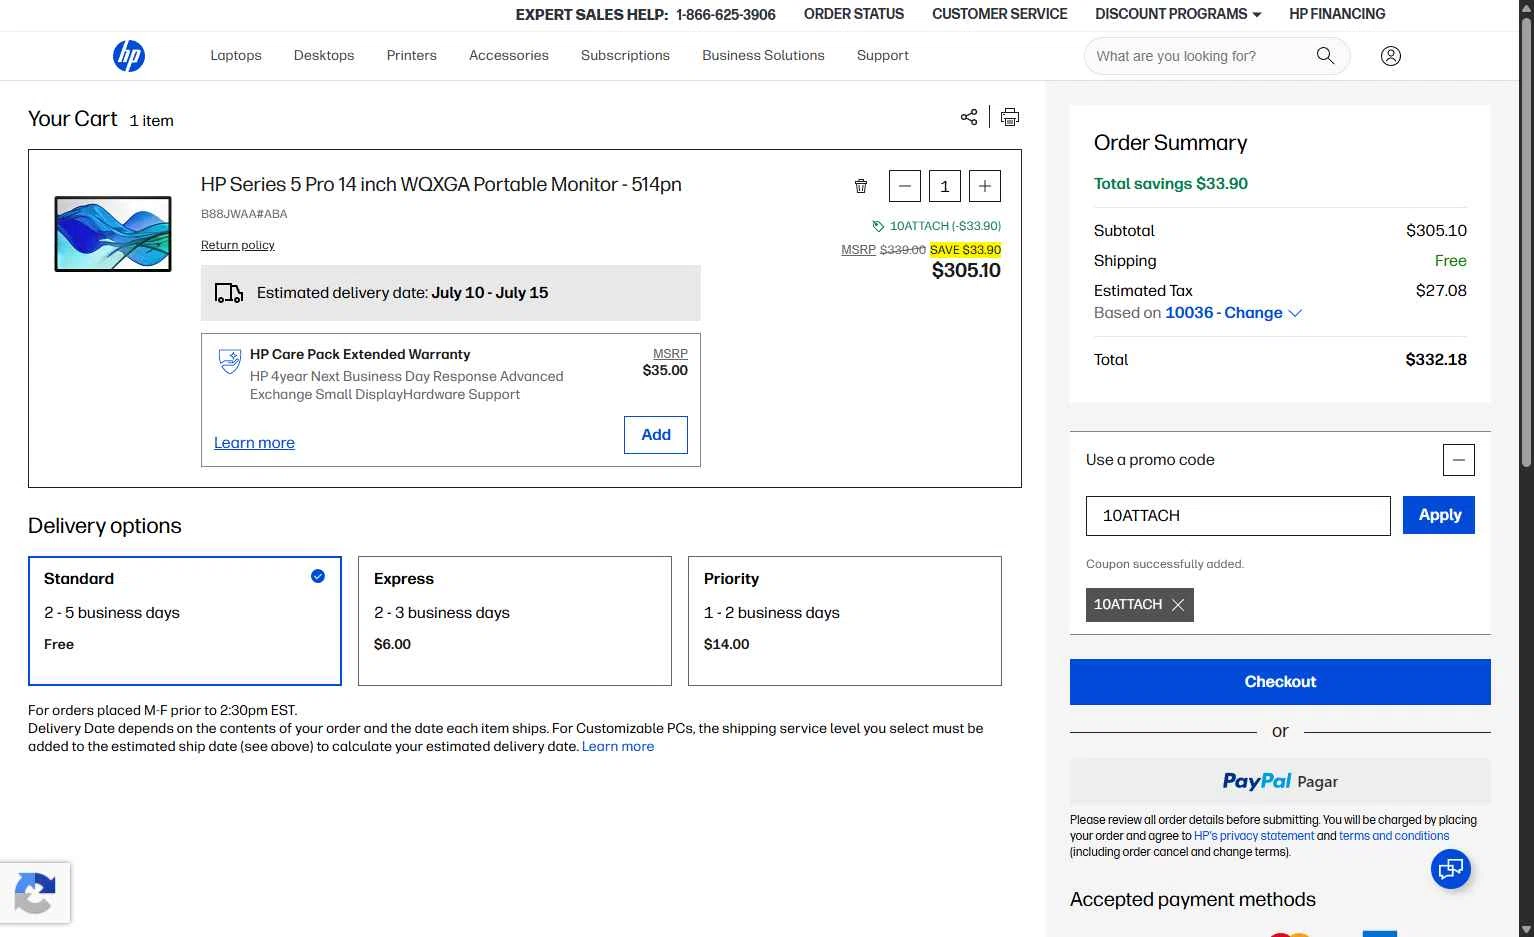Expand the Discount Programs dropdown
1534x937 pixels.
[1178, 14]
